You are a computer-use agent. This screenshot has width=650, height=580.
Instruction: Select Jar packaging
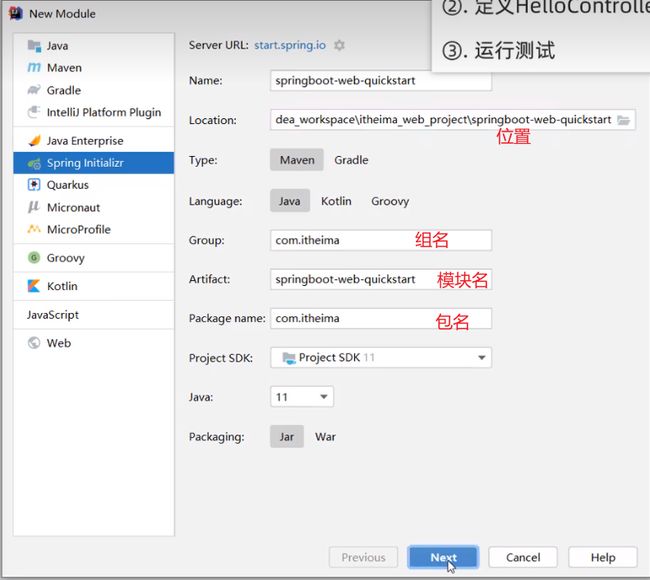287,437
